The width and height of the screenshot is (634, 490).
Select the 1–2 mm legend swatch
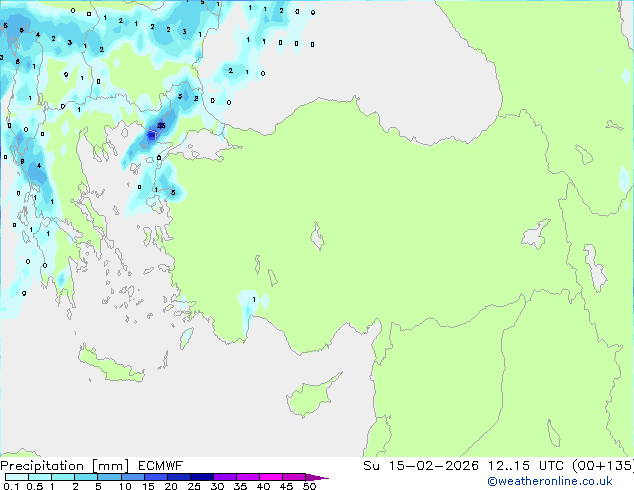[x=63, y=477]
